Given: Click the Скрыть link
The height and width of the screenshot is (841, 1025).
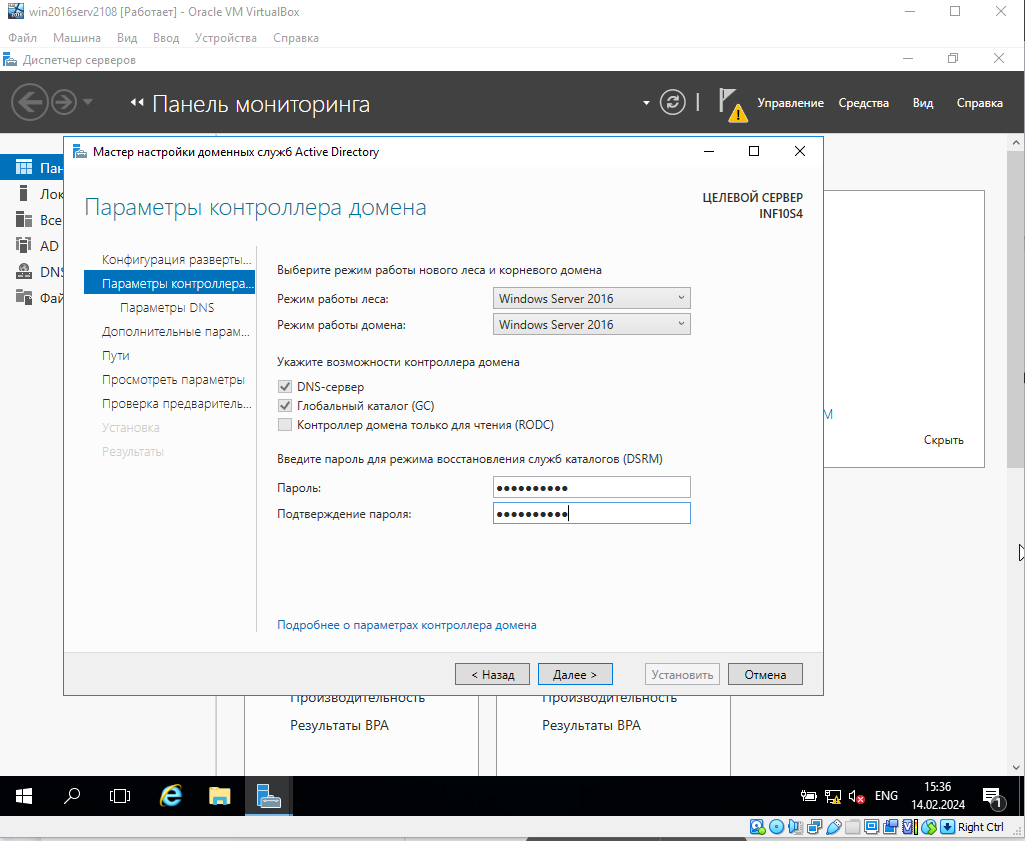Looking at the screenshot, I should point(943,440).
